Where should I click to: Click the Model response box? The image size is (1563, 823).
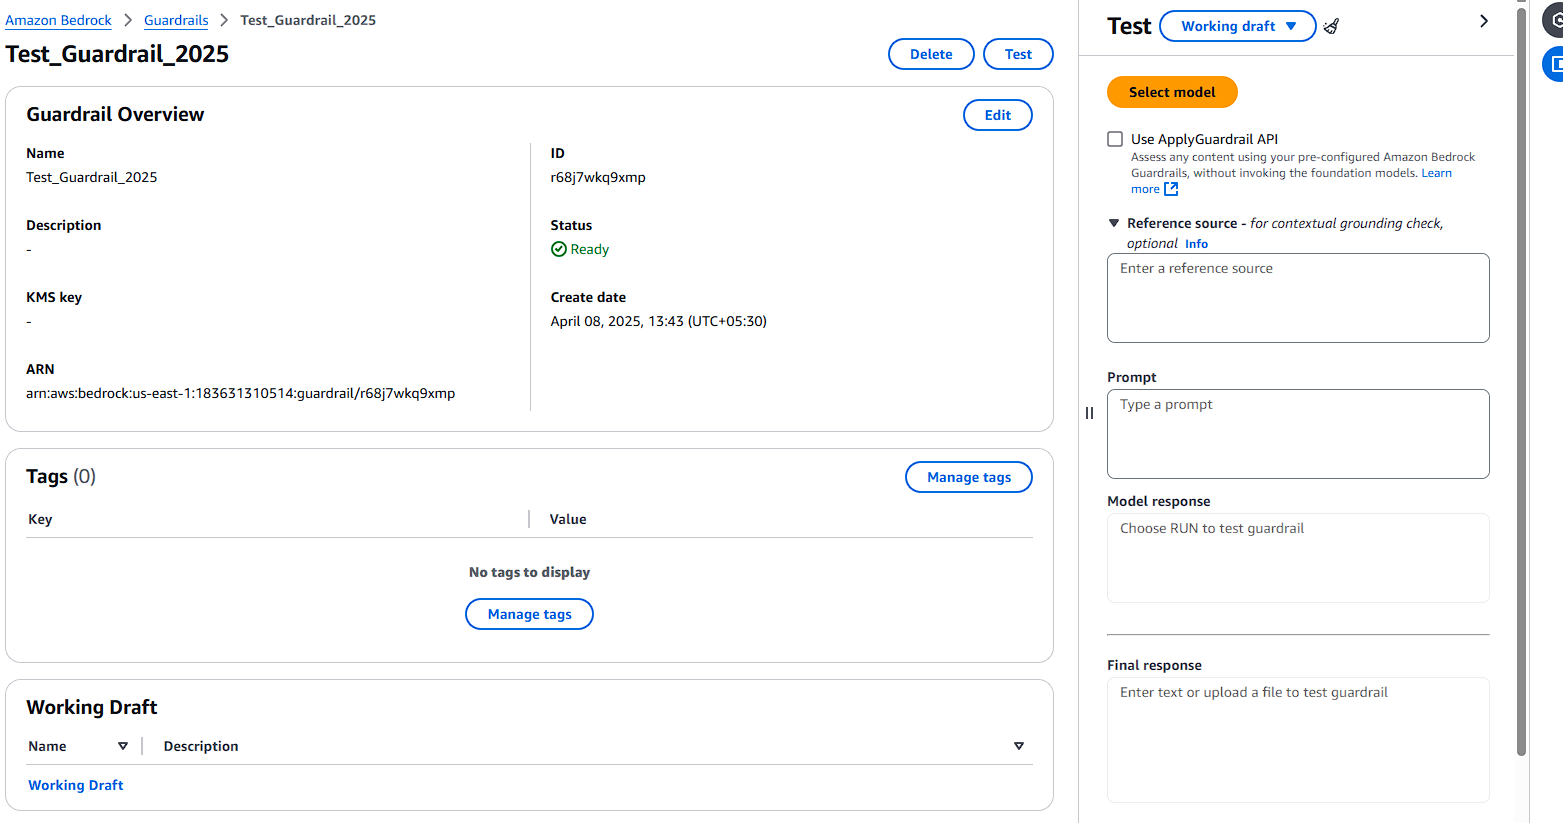[1298, 558]
